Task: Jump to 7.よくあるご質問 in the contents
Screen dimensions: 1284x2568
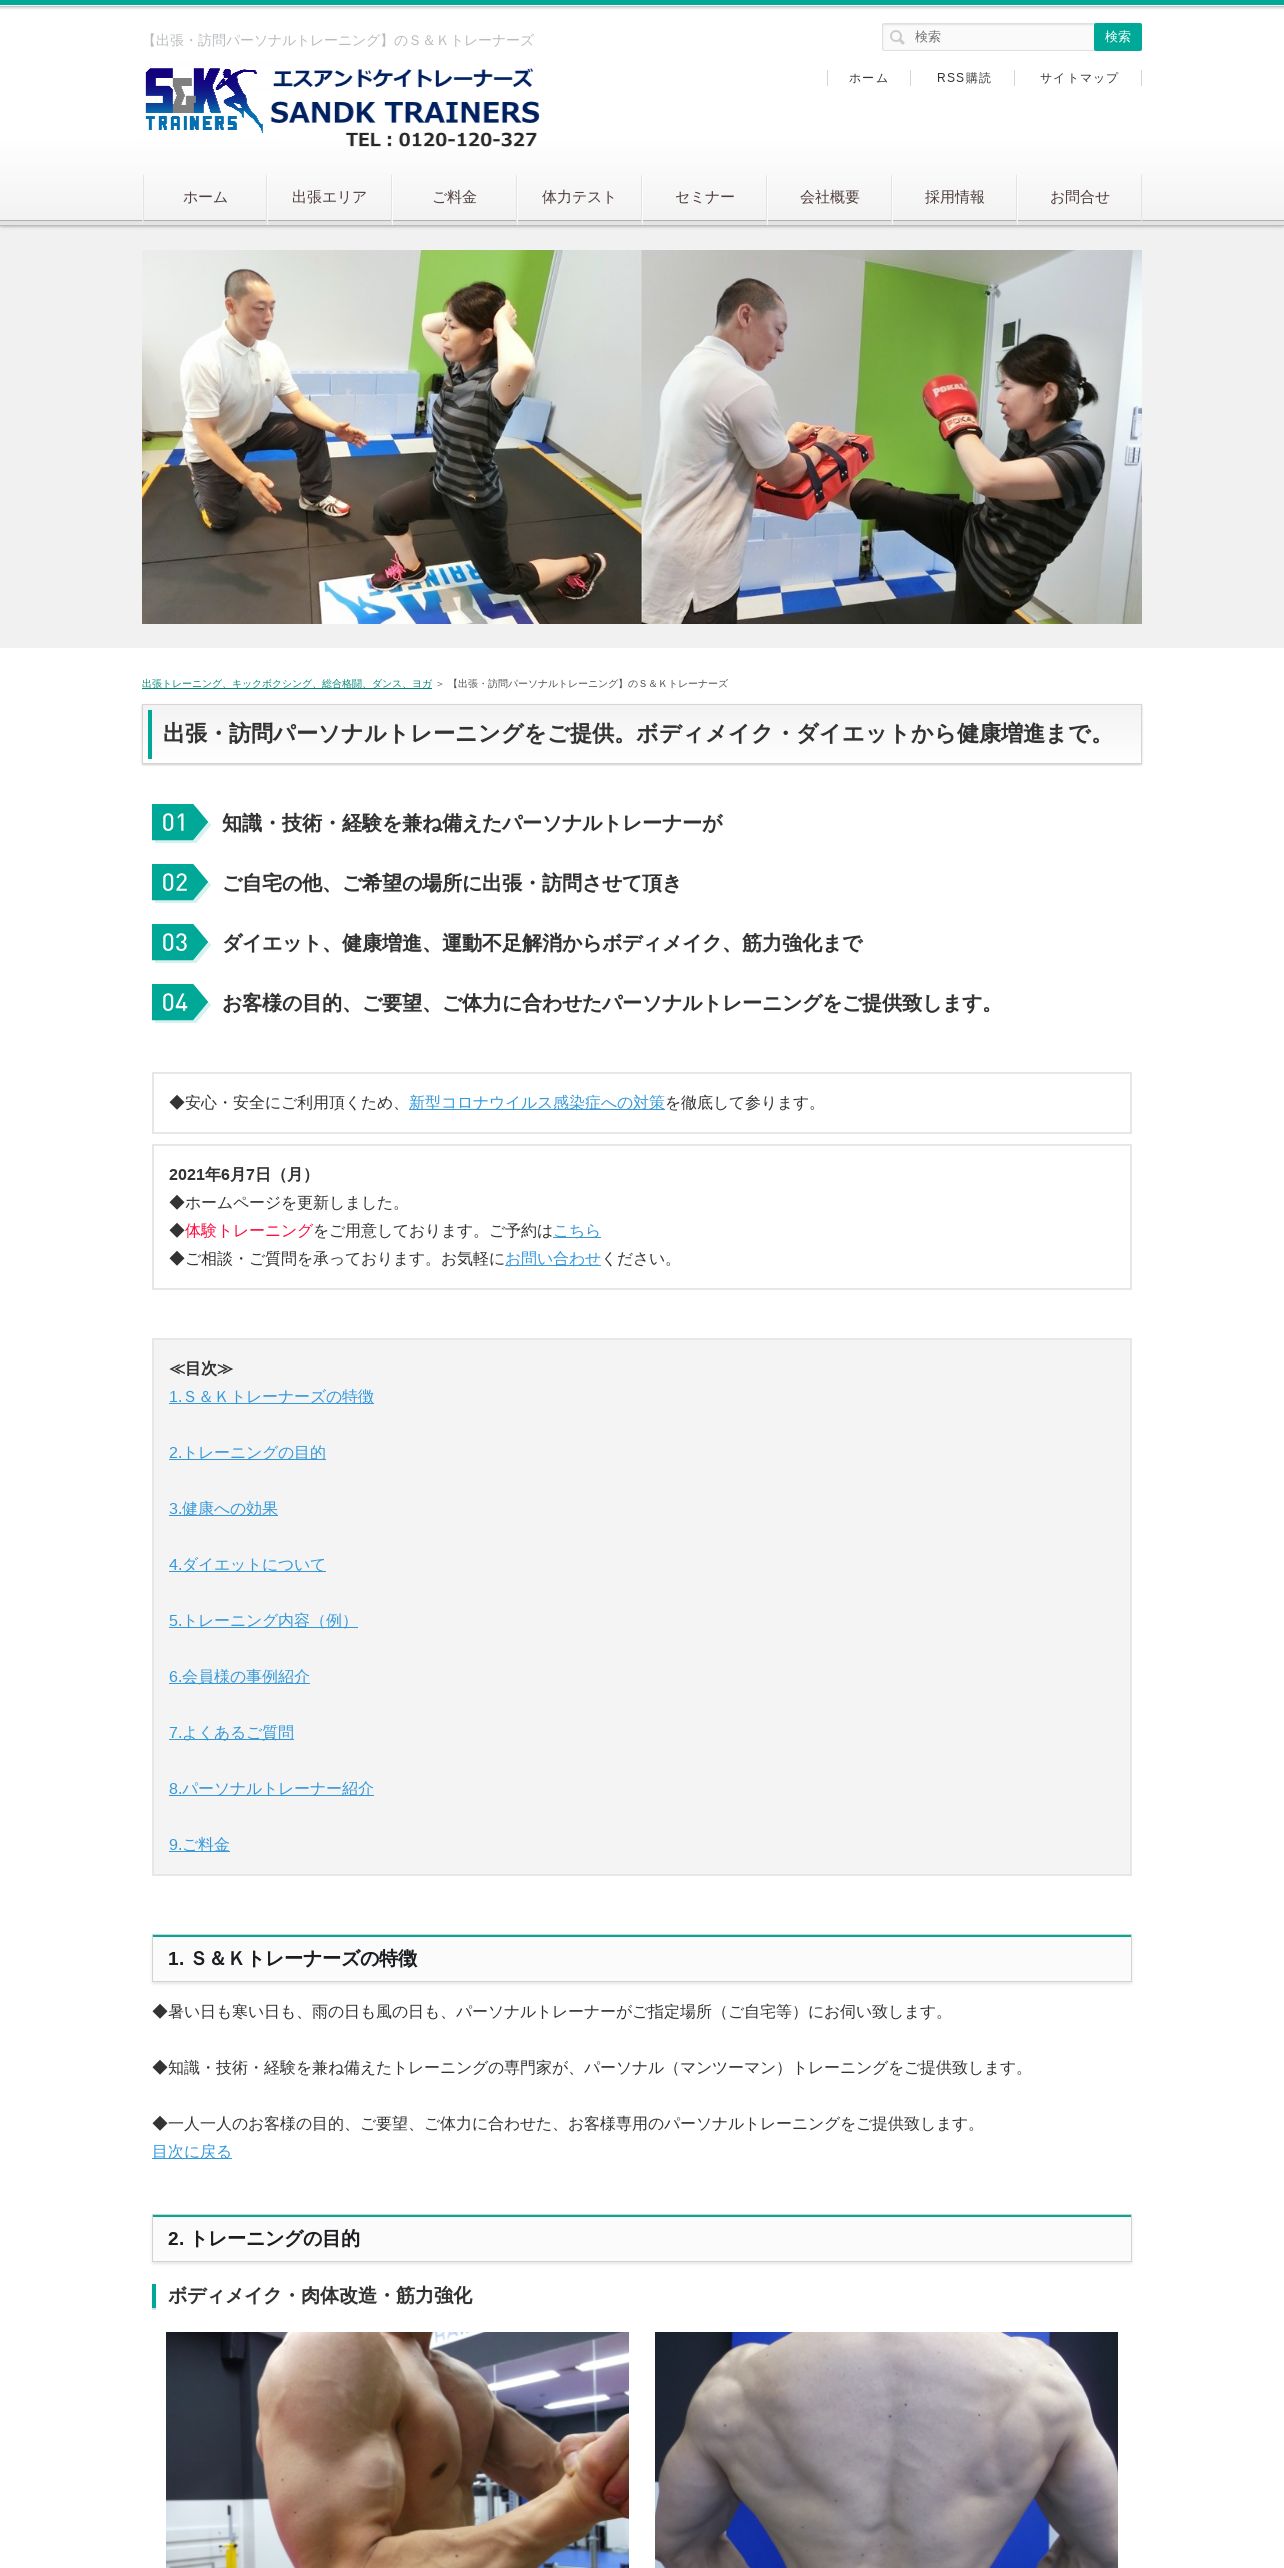Action: [x=231, y=1732]
